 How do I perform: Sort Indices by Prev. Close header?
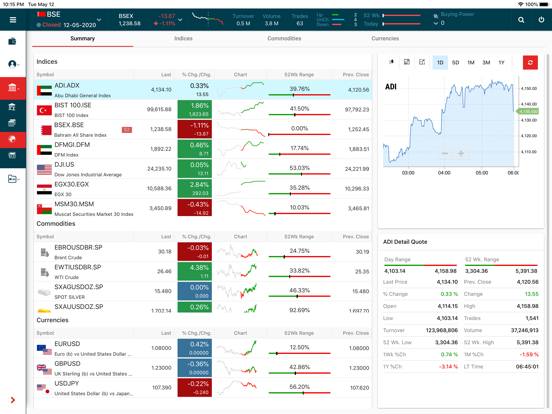tap(356, 75)
